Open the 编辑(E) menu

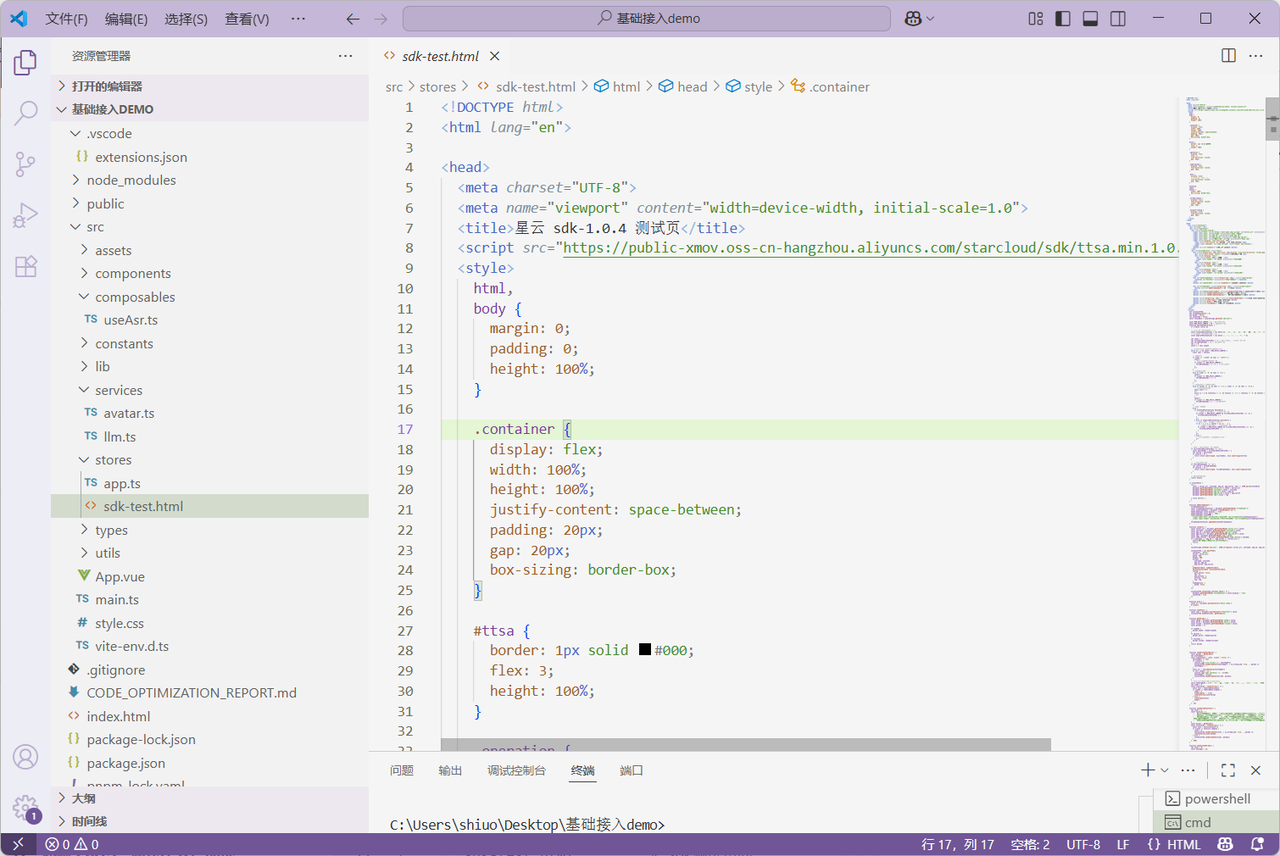[x=126, y=19]
